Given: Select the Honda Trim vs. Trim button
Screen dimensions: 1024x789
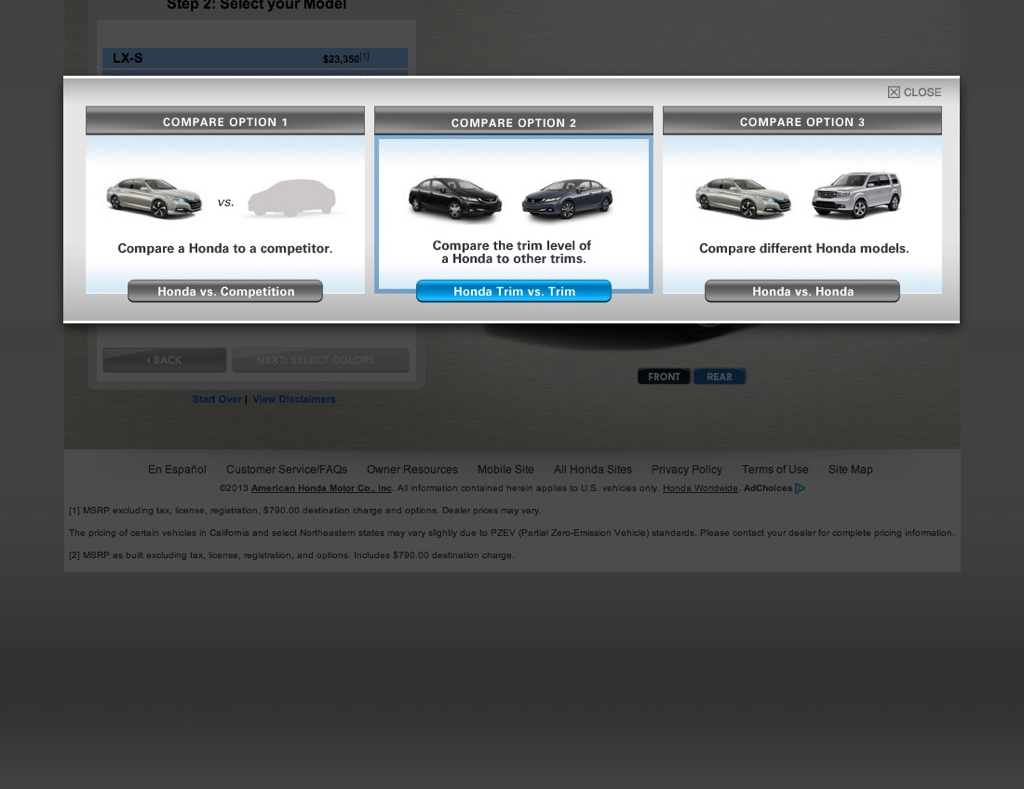Looking at the screenshot, I should 513,291.
